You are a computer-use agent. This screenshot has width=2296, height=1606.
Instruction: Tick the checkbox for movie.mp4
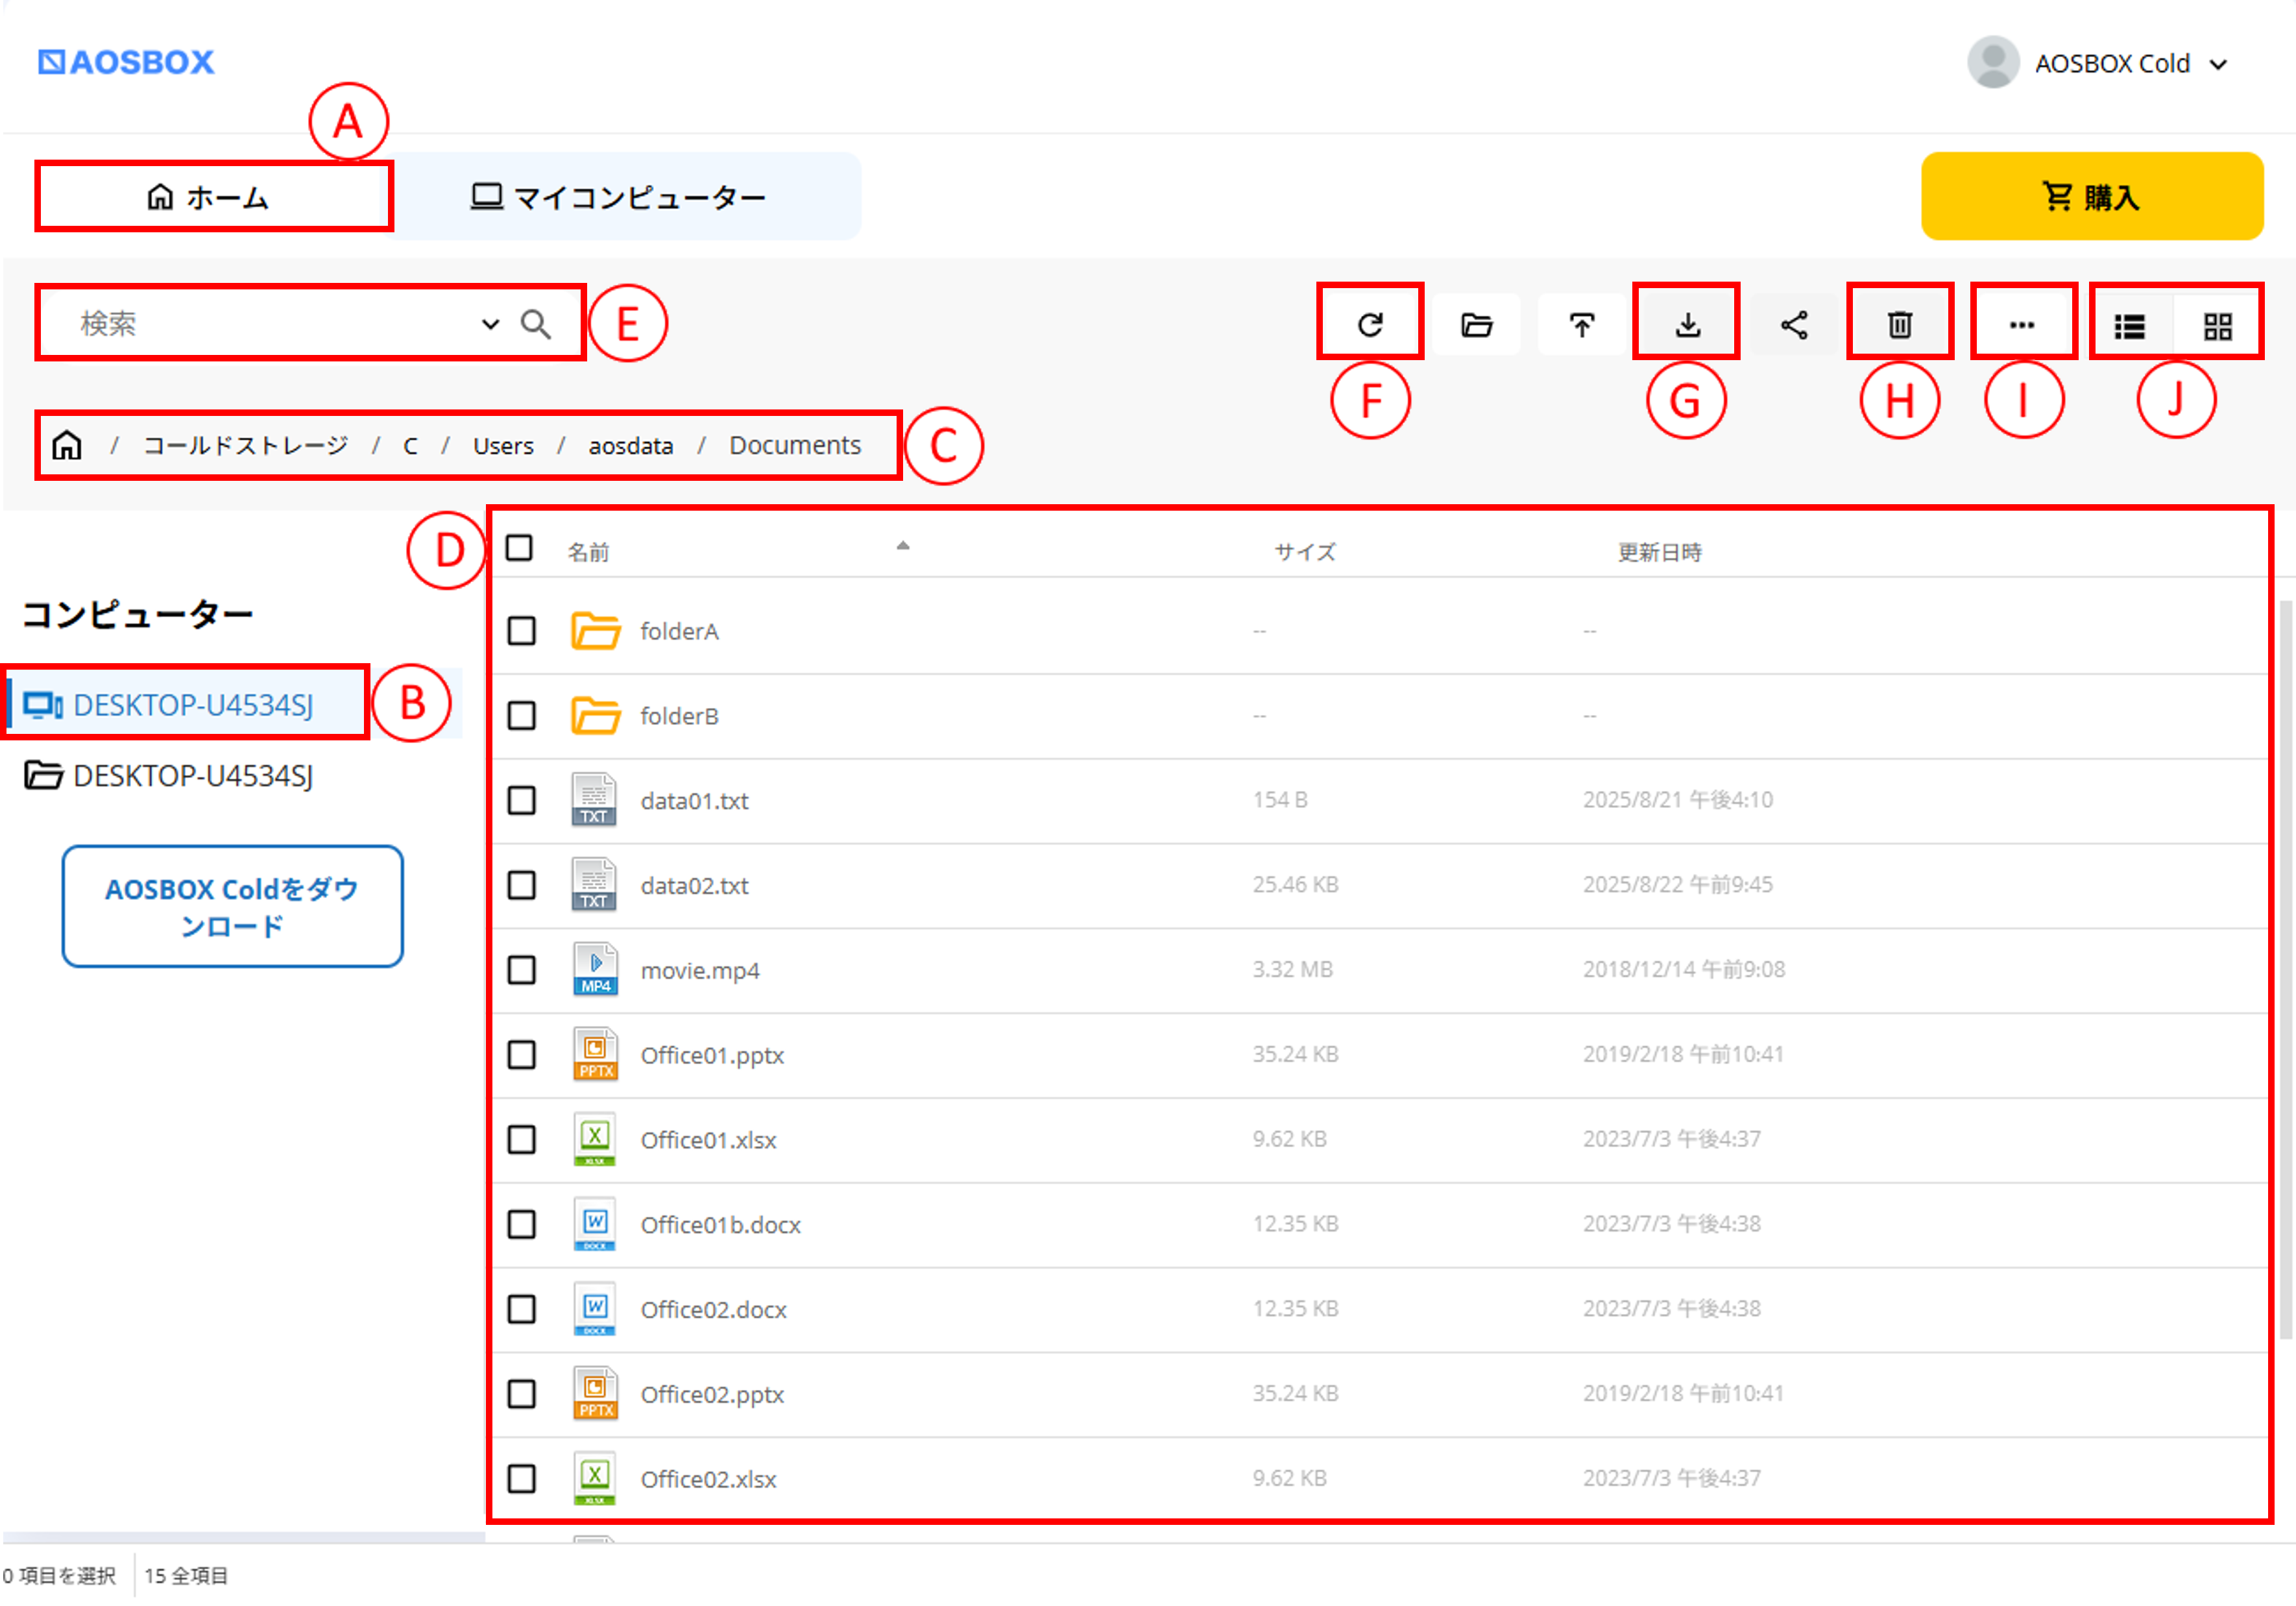click(521, 970)
